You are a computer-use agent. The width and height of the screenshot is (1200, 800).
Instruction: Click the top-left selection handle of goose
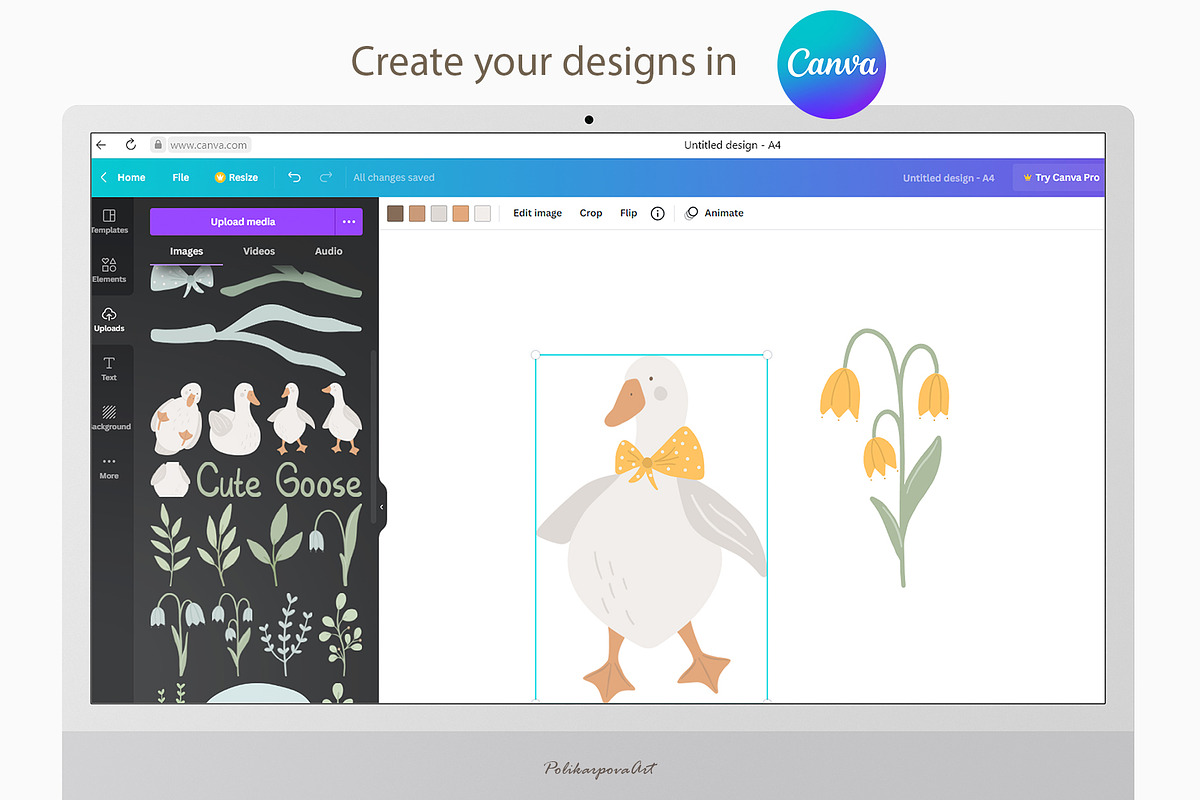(x=536, y=355)
